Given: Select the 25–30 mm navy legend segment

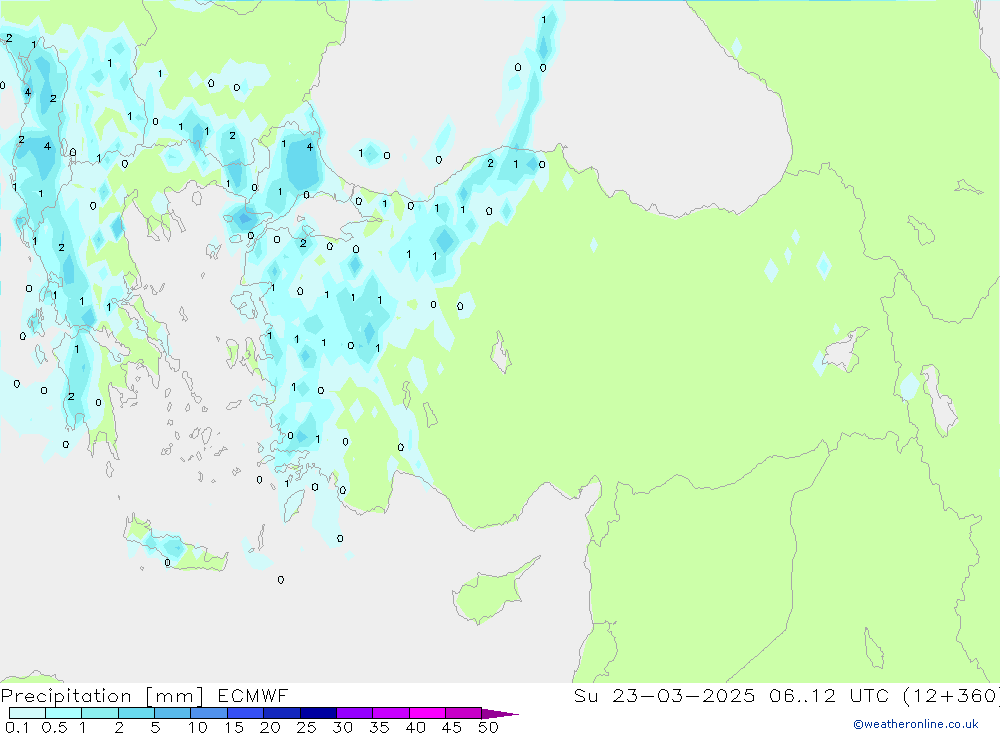Looking at the screenshot, I should point(318,713).
